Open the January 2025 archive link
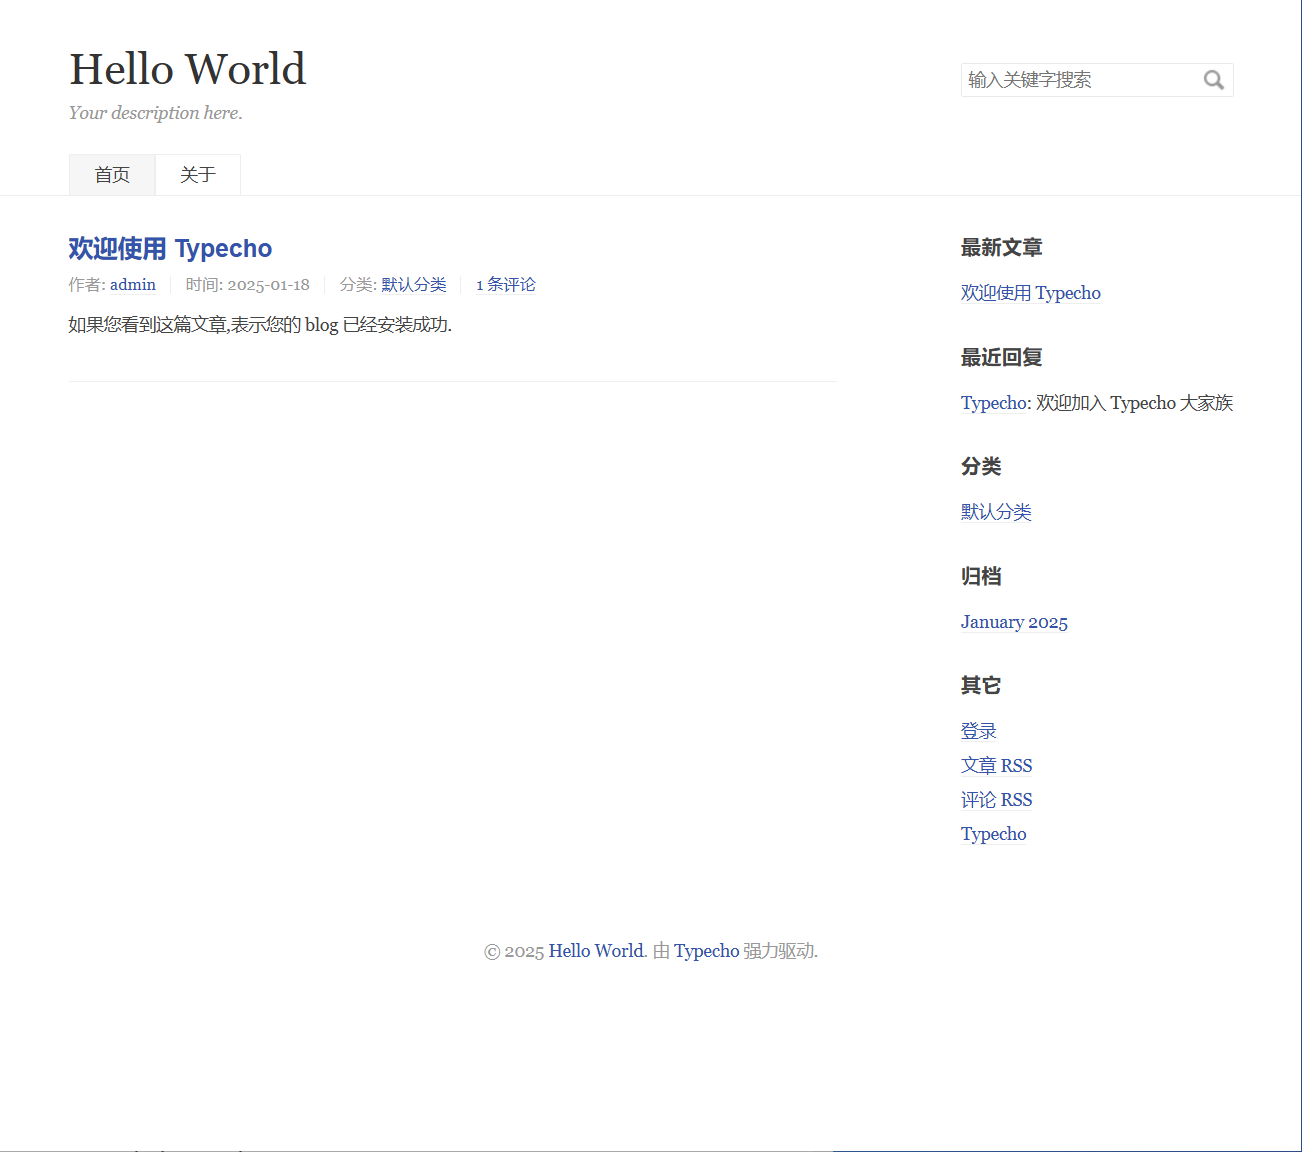The image size is (1302, 1152). coord(1014,622)
